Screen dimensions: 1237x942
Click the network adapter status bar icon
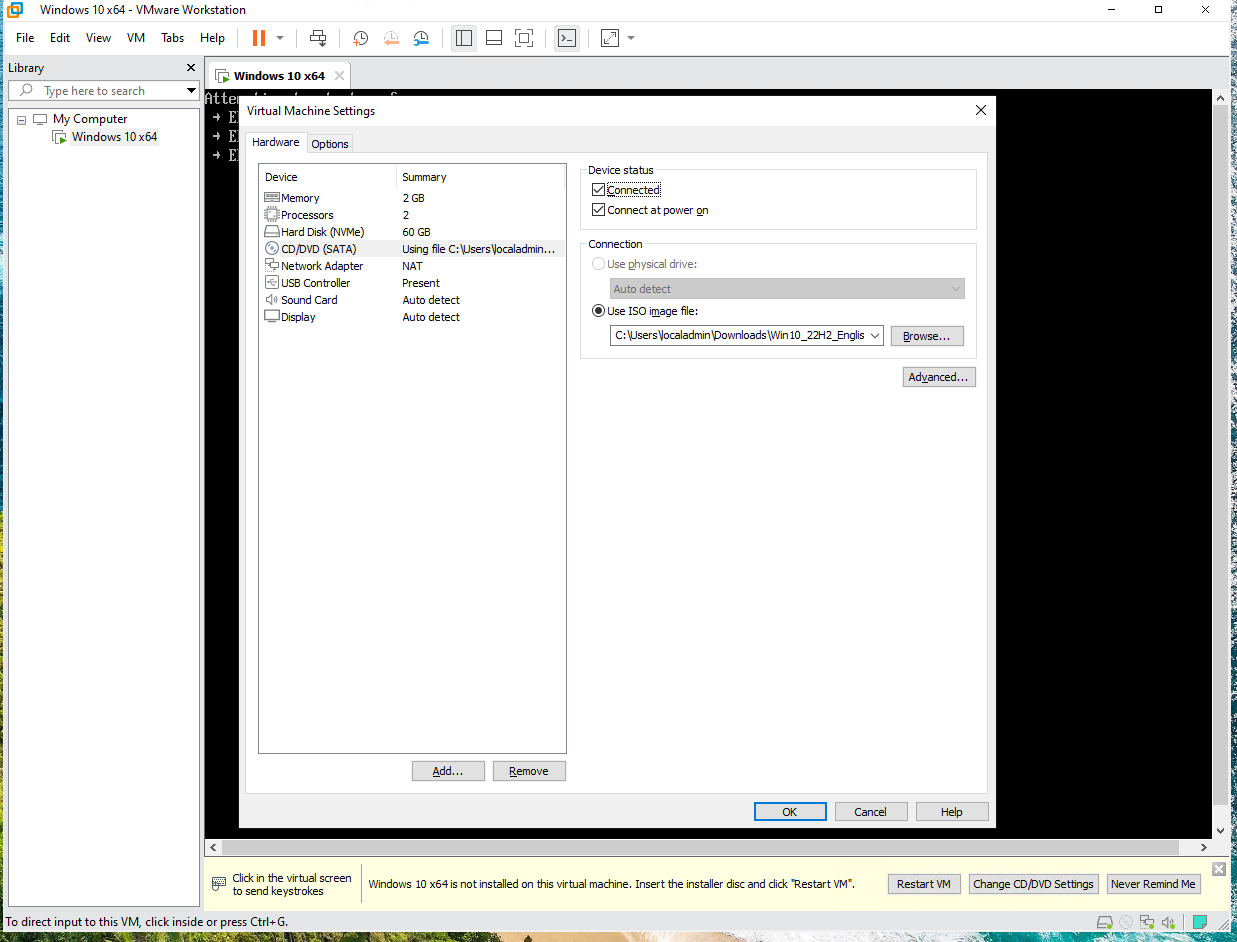click(1147, 922)
